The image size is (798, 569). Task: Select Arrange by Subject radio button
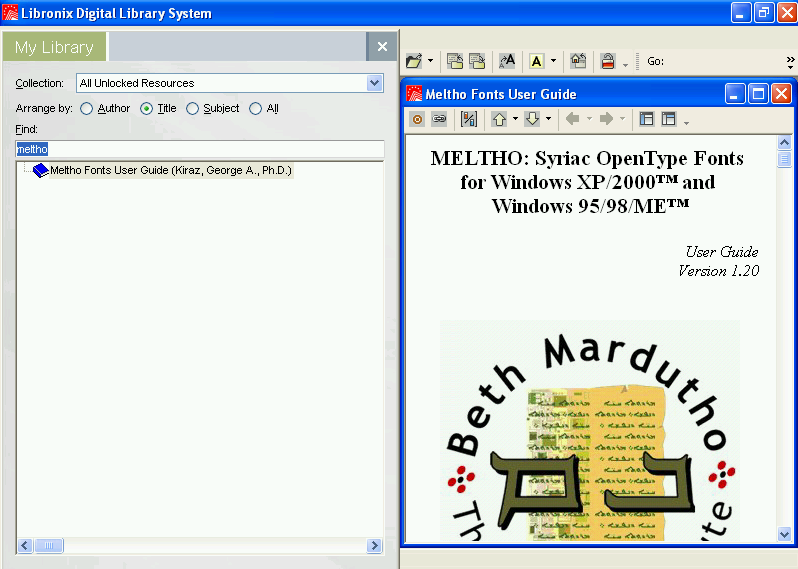tap(192, 108)
